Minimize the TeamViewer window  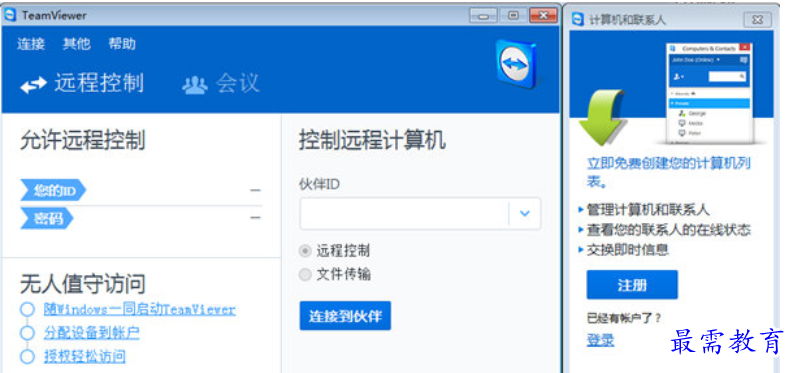(x=483, y=16)
